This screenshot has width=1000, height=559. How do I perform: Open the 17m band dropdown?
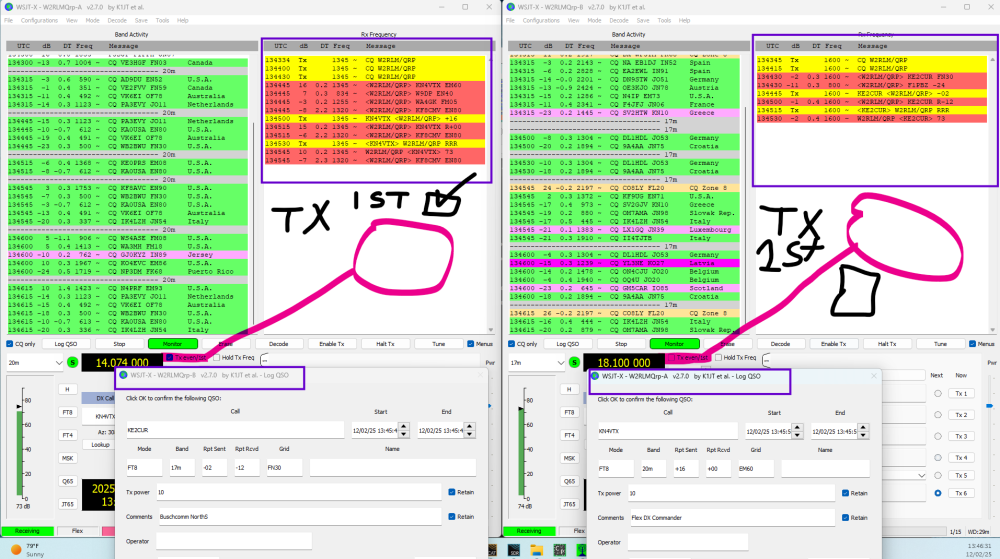tap(537, 363)
